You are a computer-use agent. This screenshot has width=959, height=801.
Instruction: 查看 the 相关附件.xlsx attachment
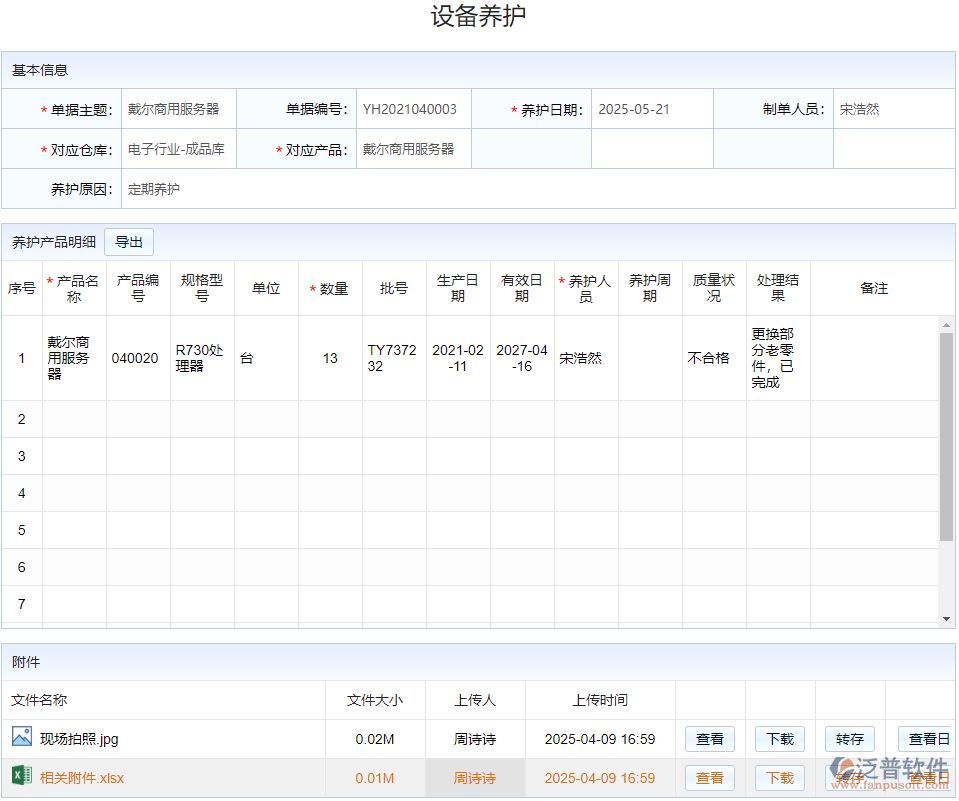tap(710, 777)
